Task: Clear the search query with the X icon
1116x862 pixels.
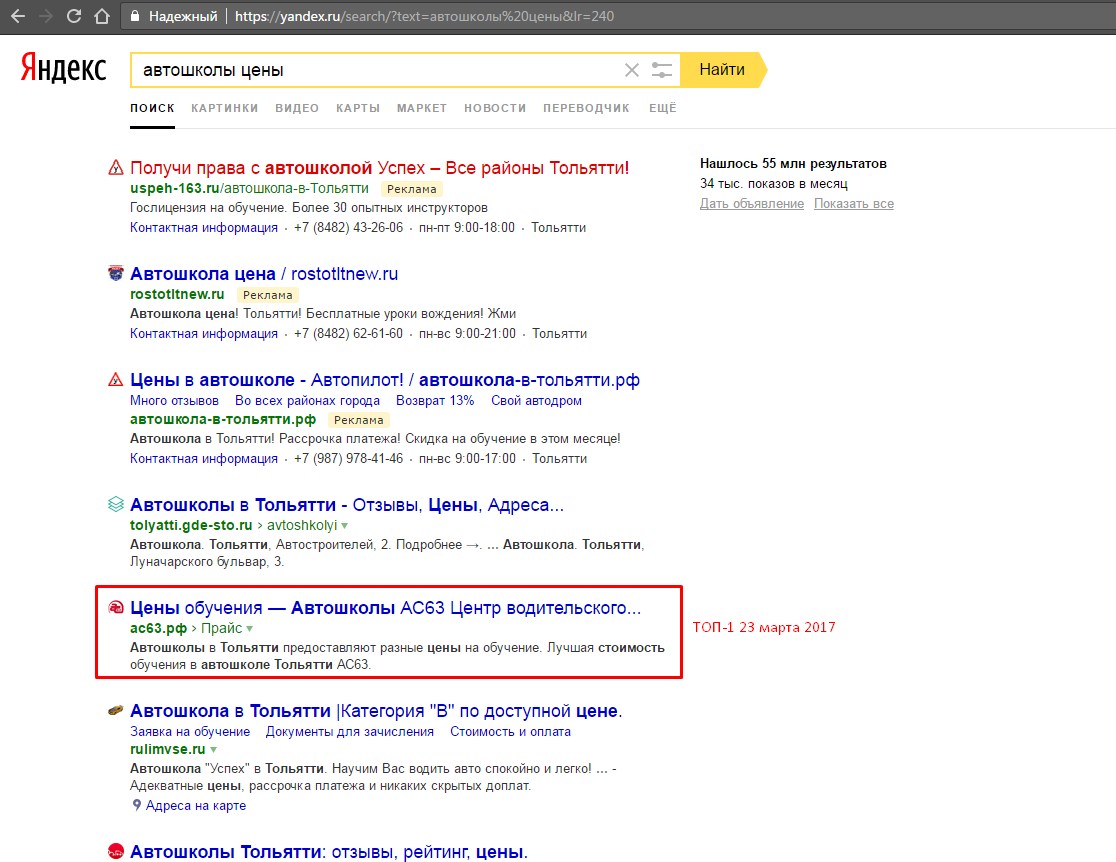Action: [x=631, y=70]
